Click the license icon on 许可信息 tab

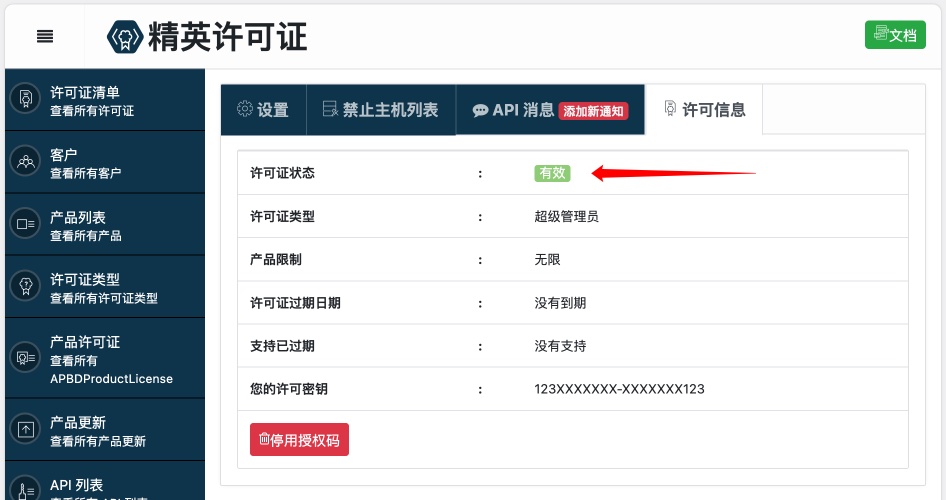point(670,108)
